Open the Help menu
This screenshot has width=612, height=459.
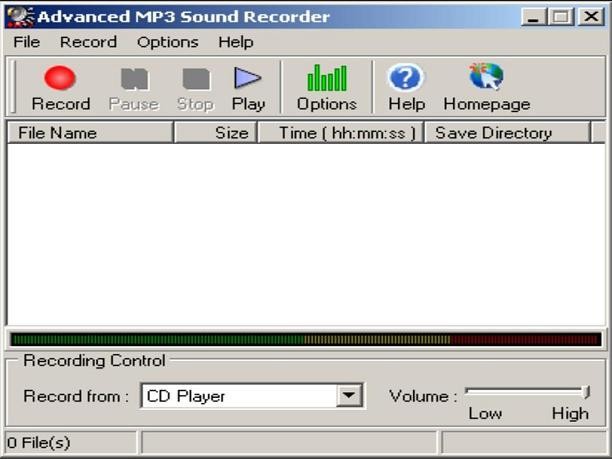[236, 42]
